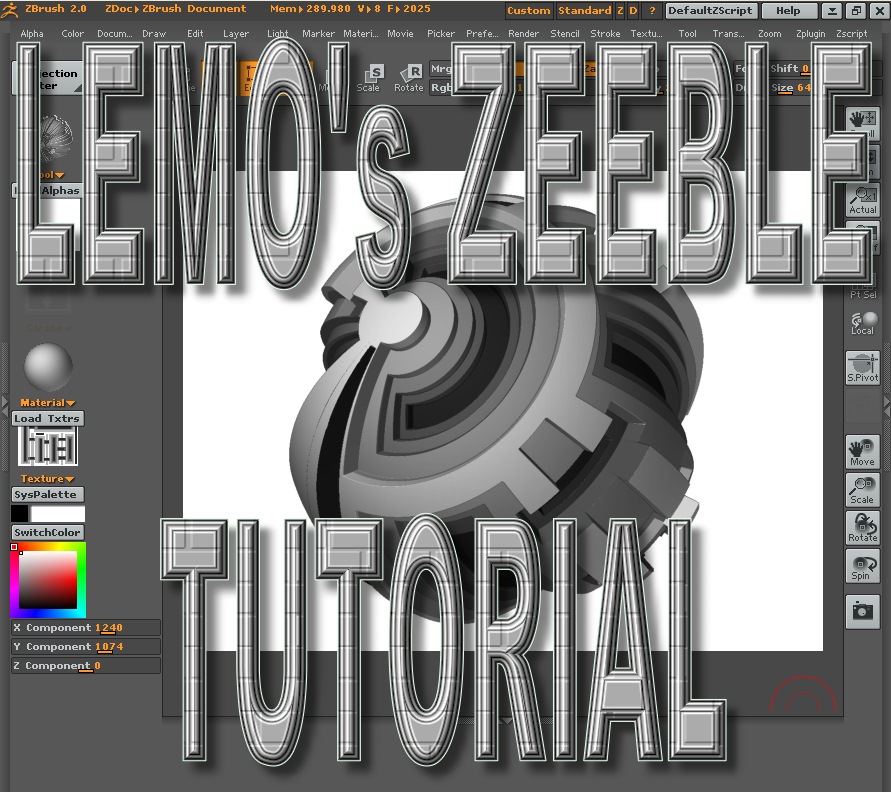Click the right tray divider arrows

(x=886, y=407)
